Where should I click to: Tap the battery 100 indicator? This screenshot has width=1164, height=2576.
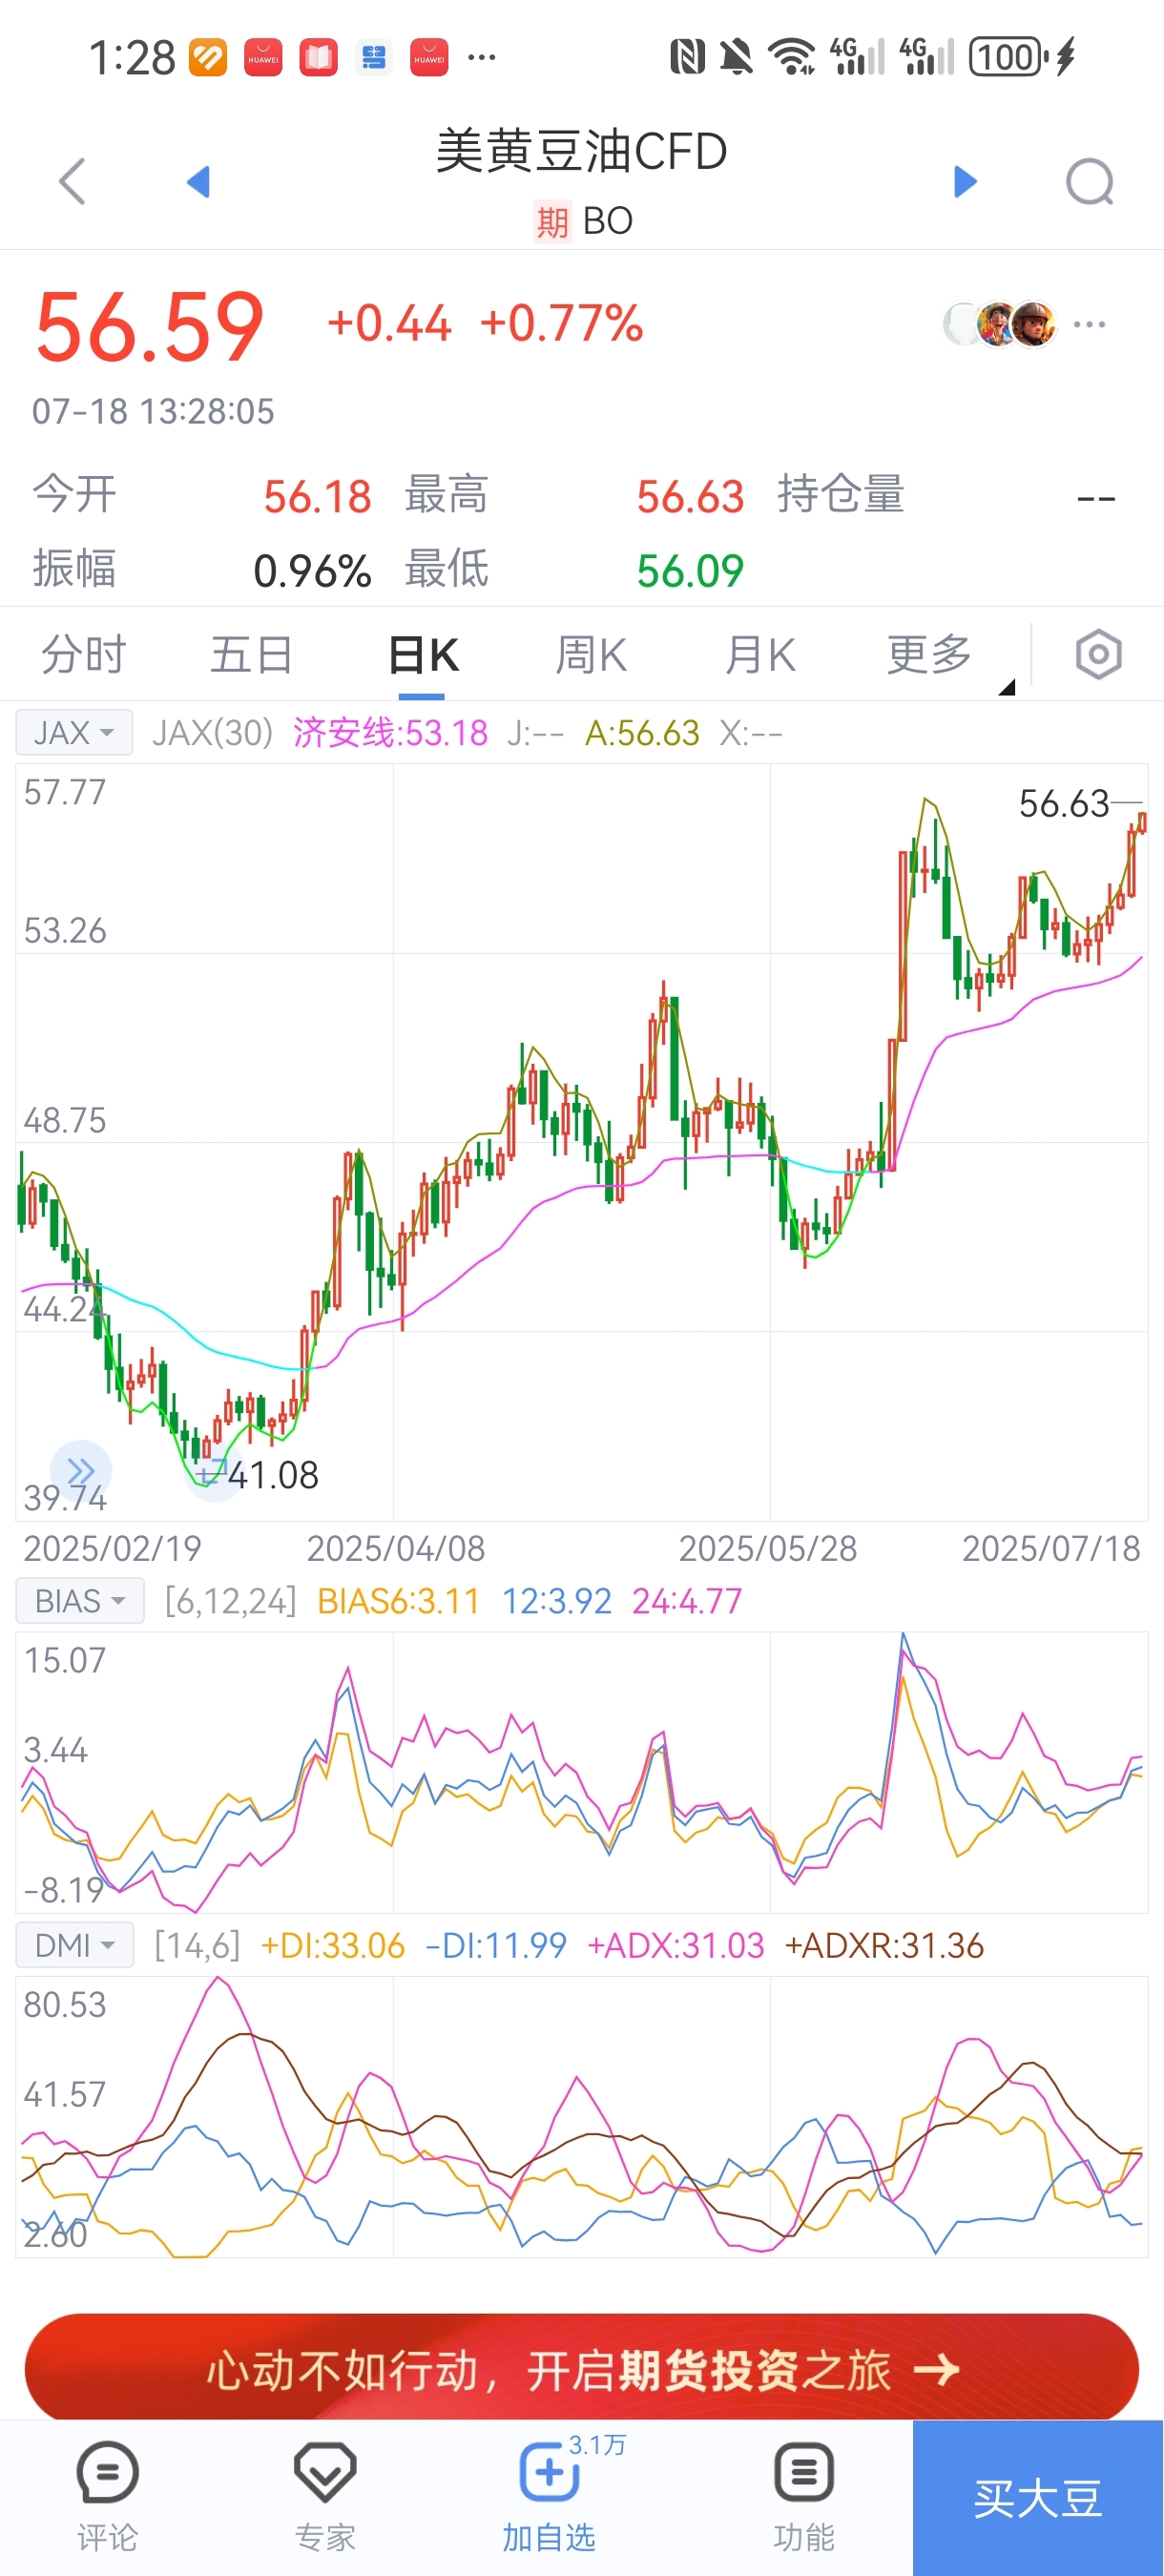(x=1008, y=57)
